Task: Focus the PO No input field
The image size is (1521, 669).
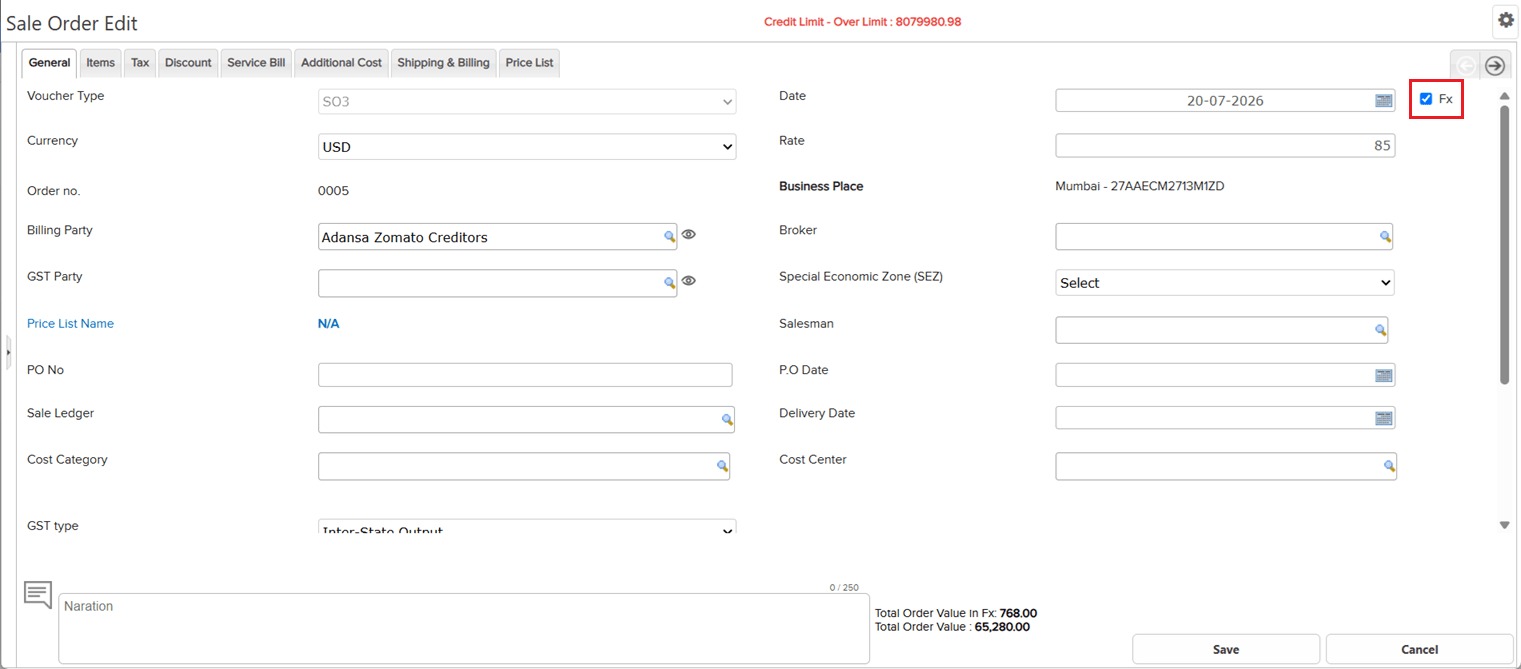Action: 525,375
